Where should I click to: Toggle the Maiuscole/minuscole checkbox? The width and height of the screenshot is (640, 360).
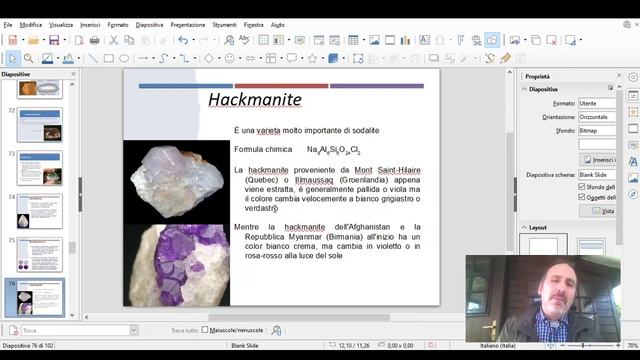click(x=205, y=329)
